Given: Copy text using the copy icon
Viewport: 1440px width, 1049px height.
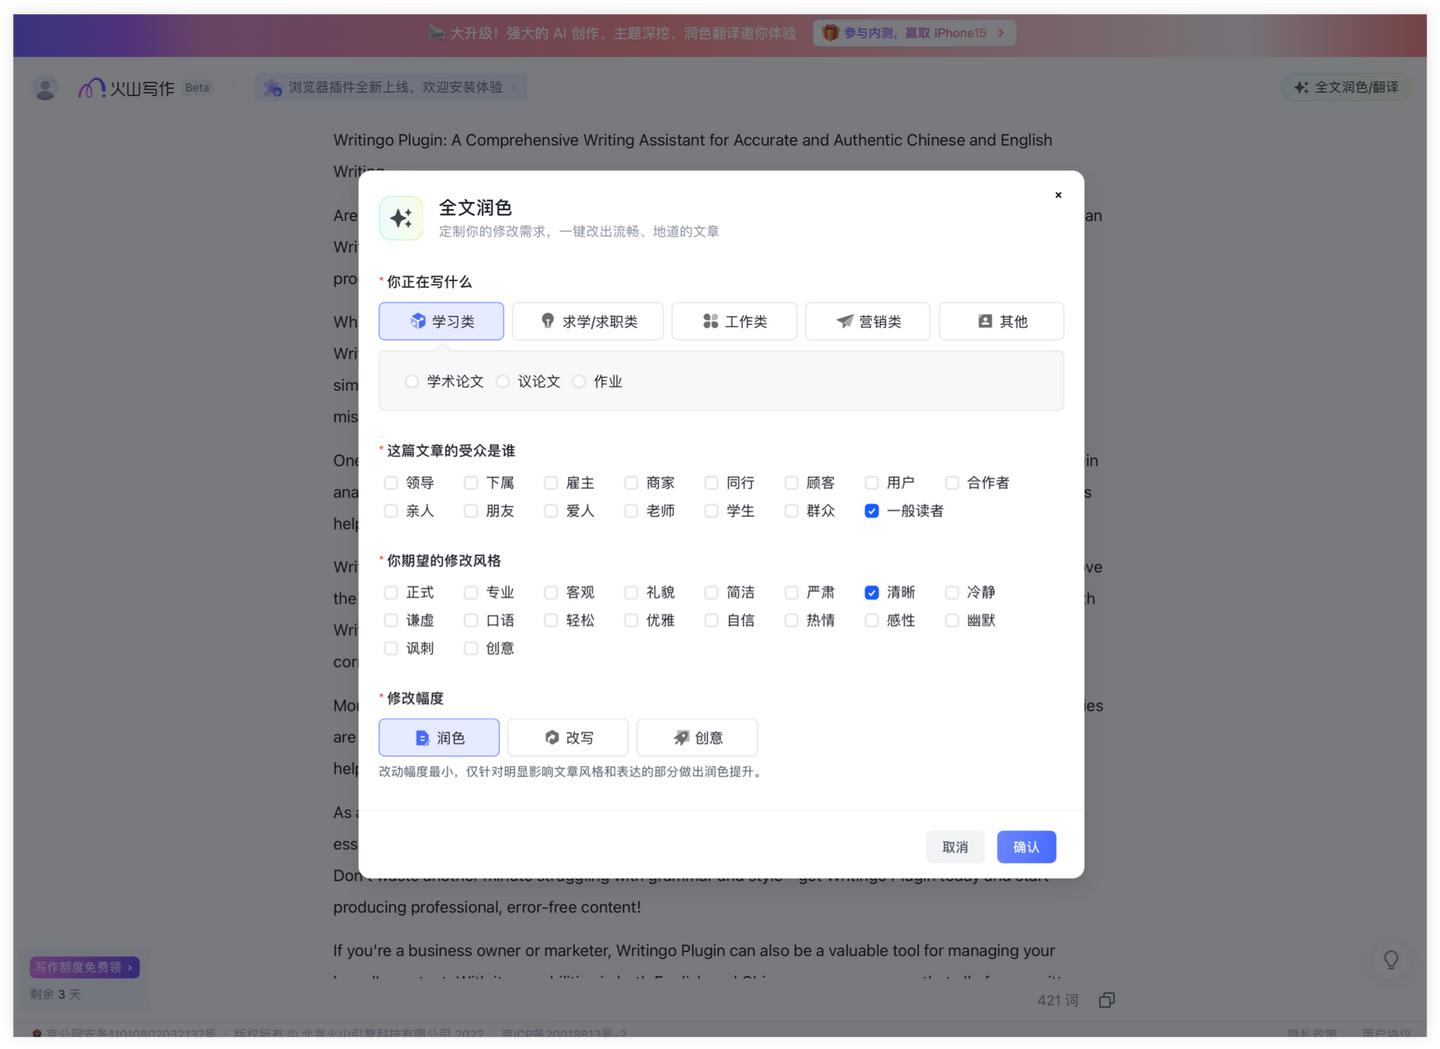Looking at the screenshot, I should coord(1107,1000).
